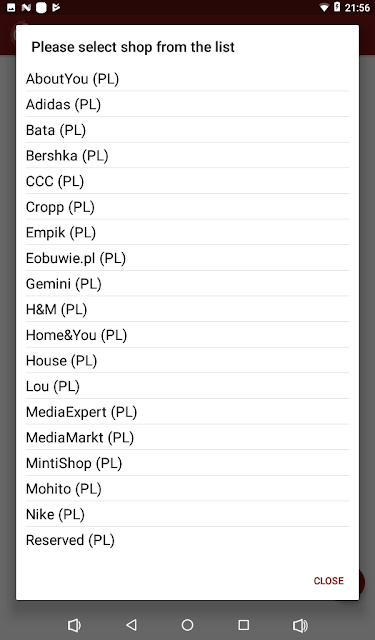Select Eobuwie.pl (PL) entry
Screen dimensions: 375x640
tap(187, 258)
